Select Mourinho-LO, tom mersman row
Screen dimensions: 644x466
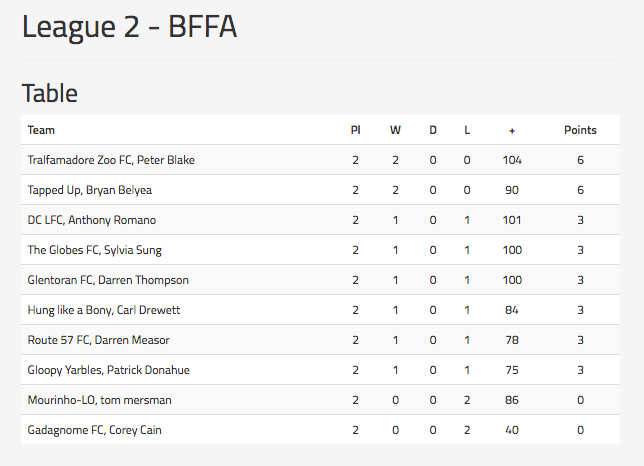point(320,399)
